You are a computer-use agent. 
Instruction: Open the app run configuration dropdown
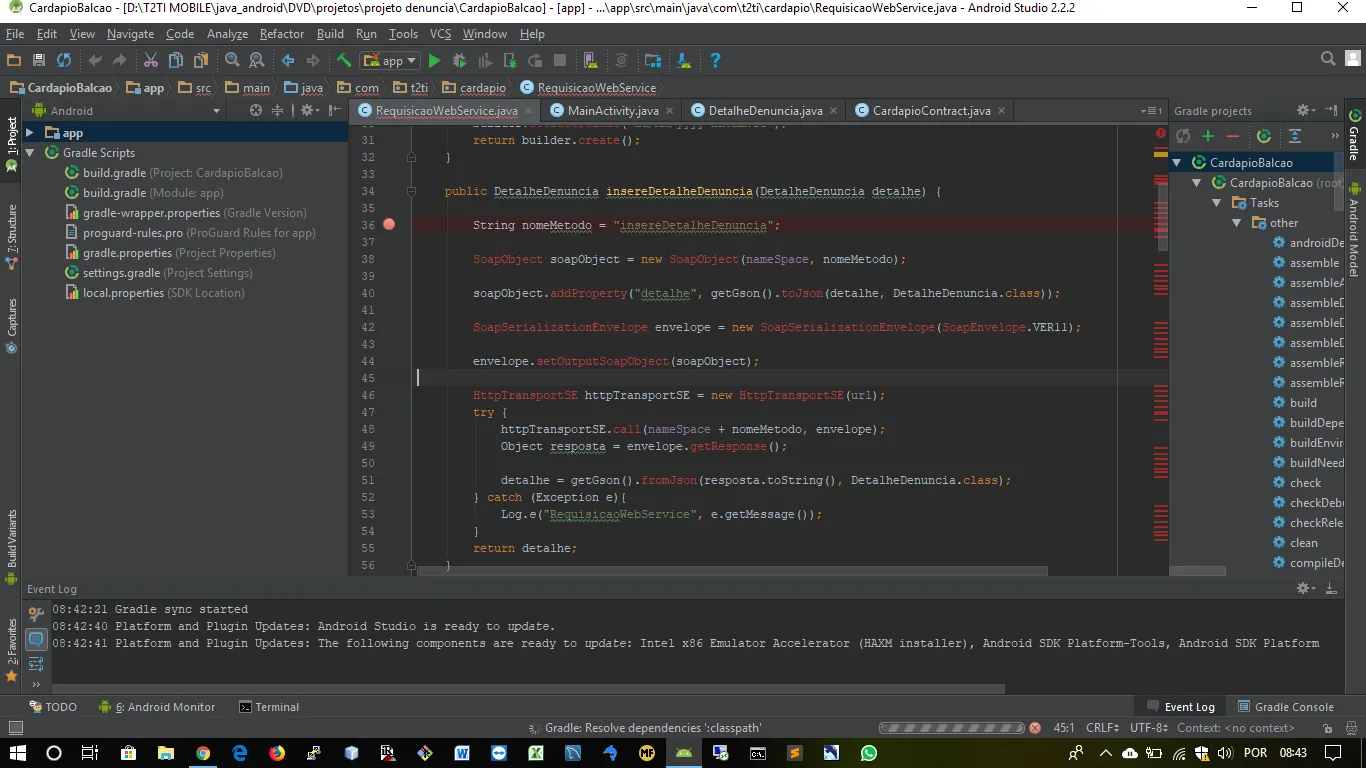coord(391,61)
